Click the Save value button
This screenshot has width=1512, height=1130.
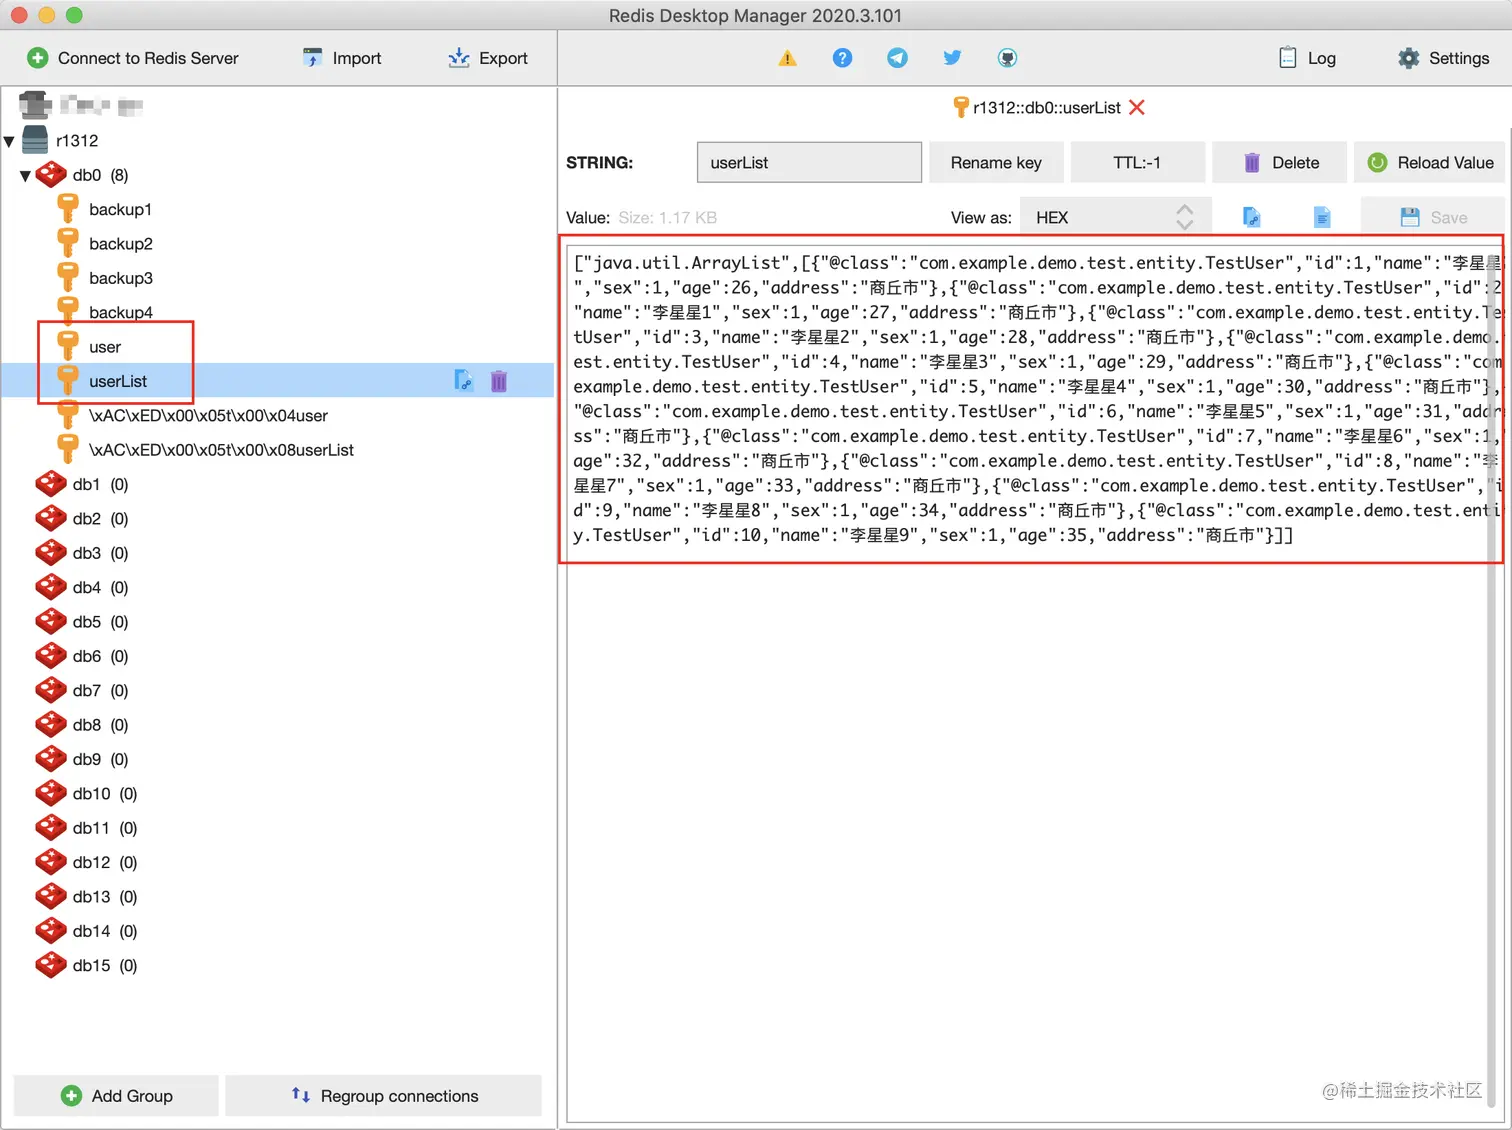(x=1433, y=217)
